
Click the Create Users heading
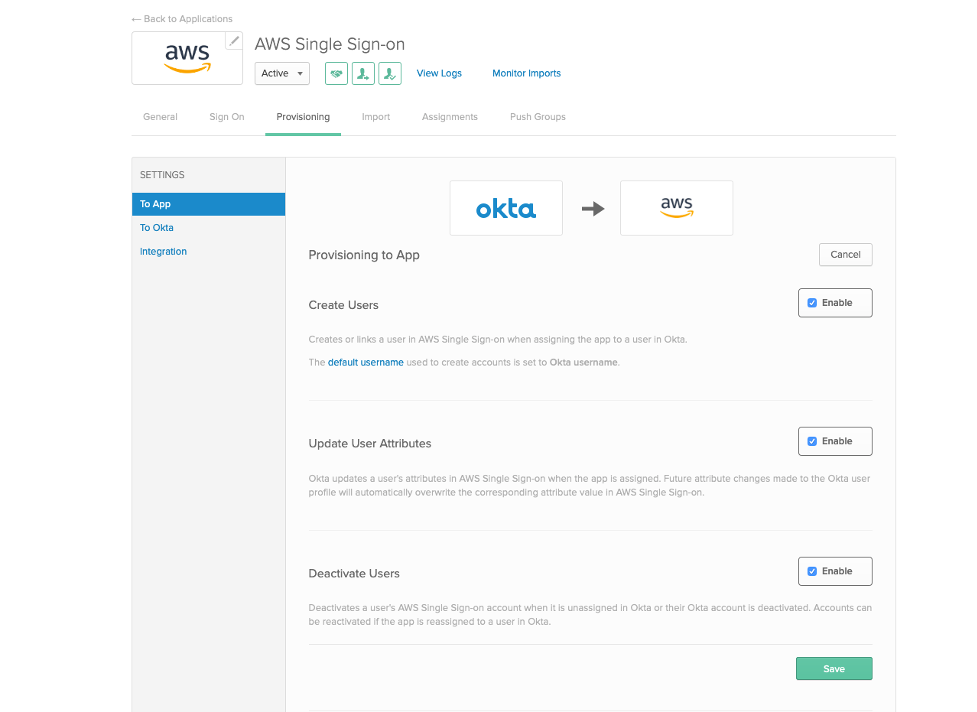(343, 305)
